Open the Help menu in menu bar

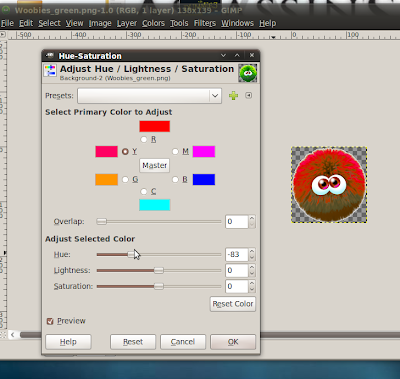tap(268, 23)
